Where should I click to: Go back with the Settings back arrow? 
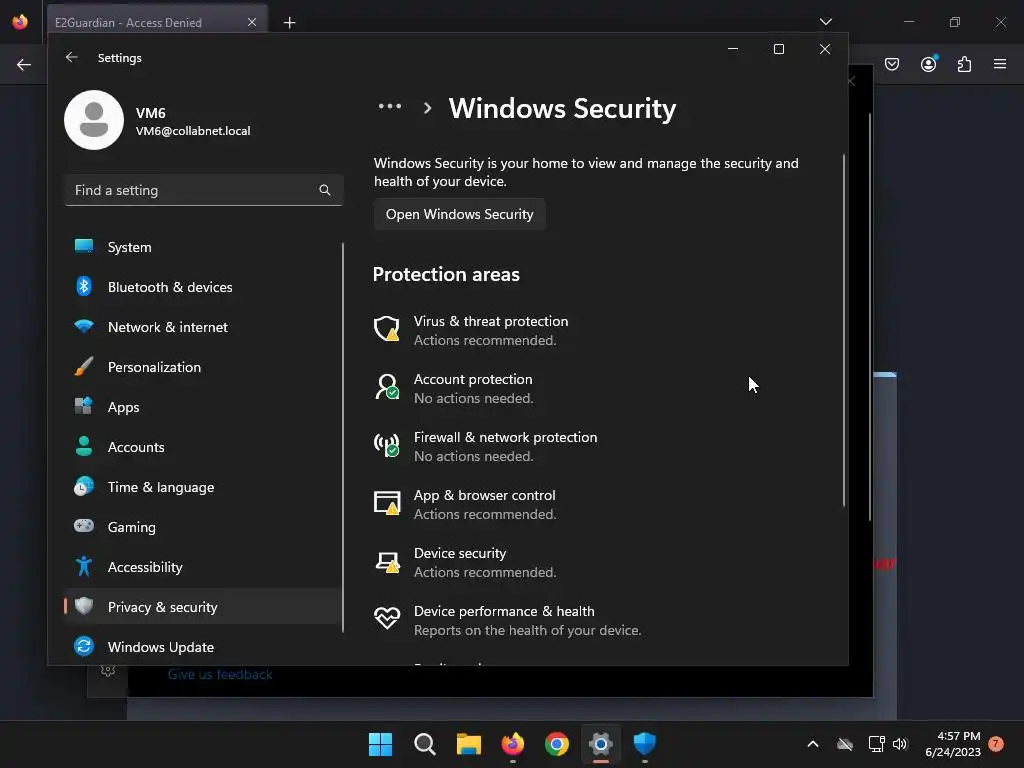72,57
